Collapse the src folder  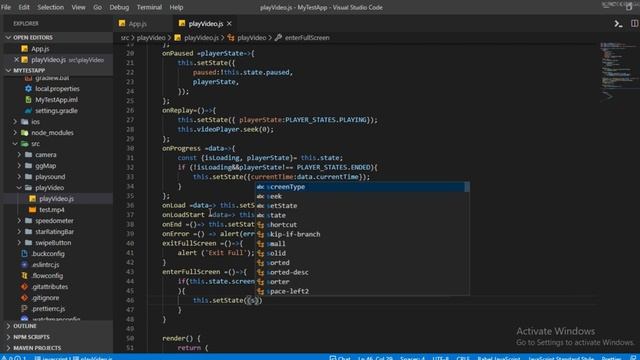tap(36, 144)
